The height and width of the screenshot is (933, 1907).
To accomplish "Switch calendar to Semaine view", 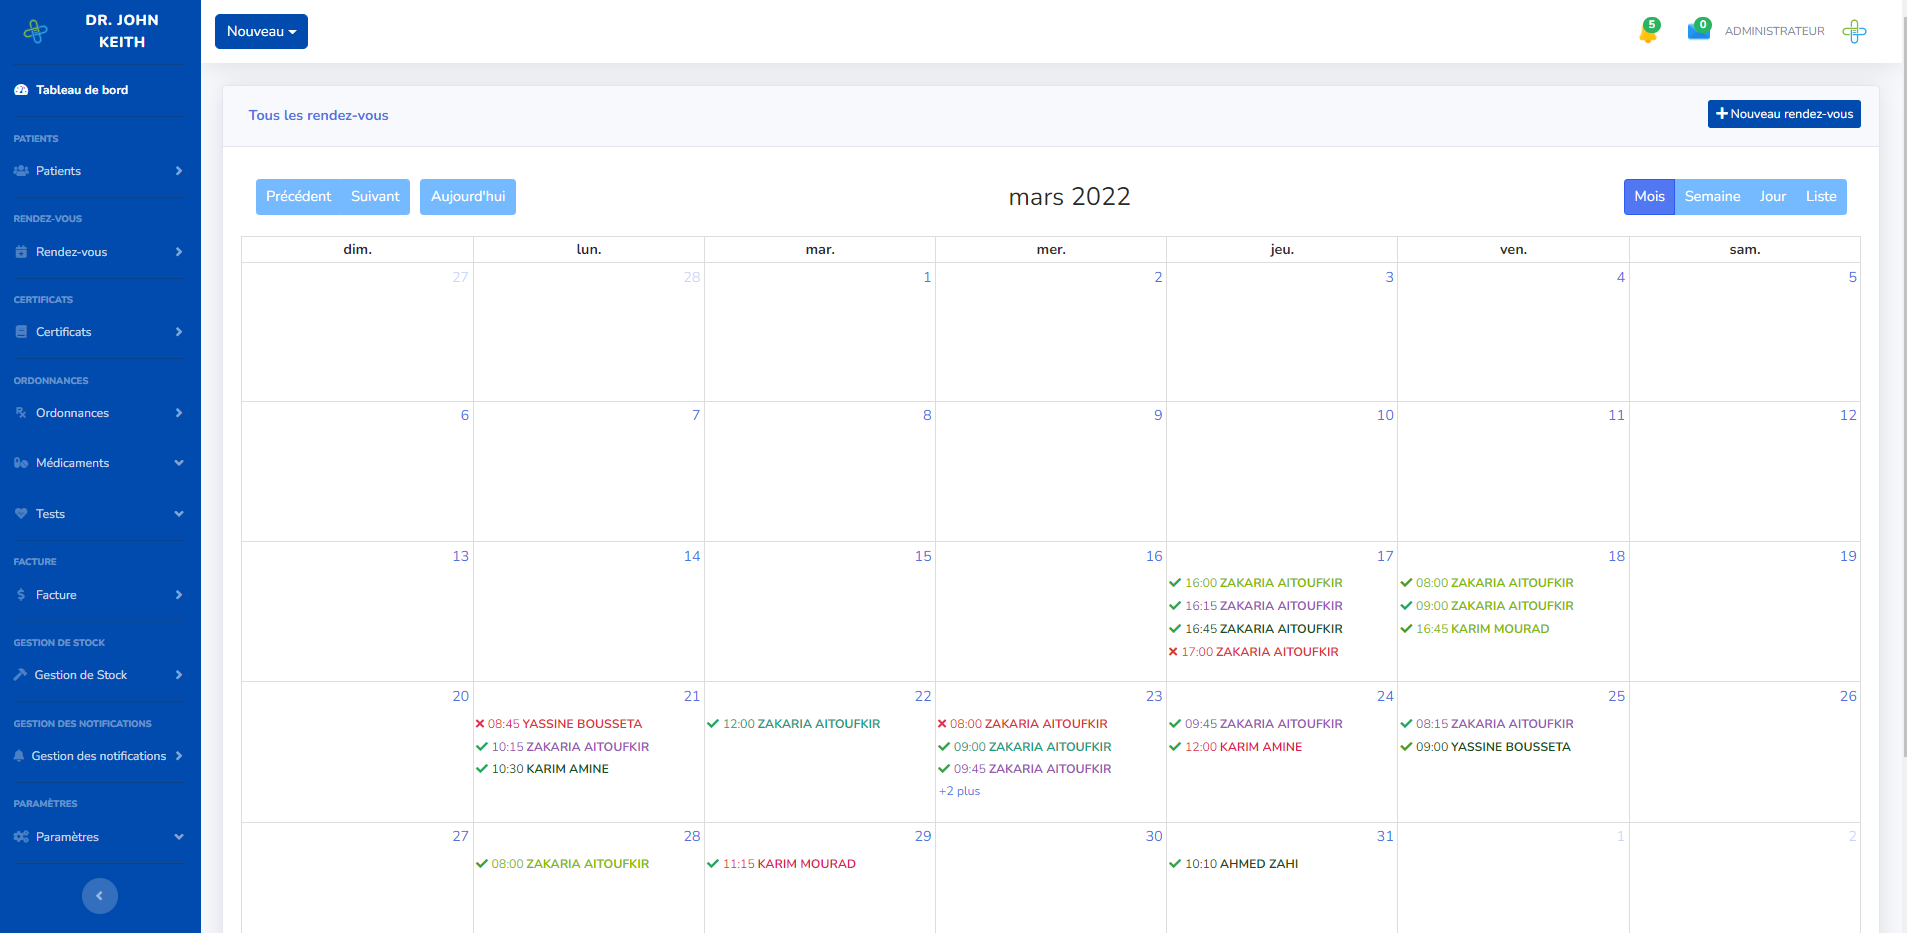I will point(1712,197).
